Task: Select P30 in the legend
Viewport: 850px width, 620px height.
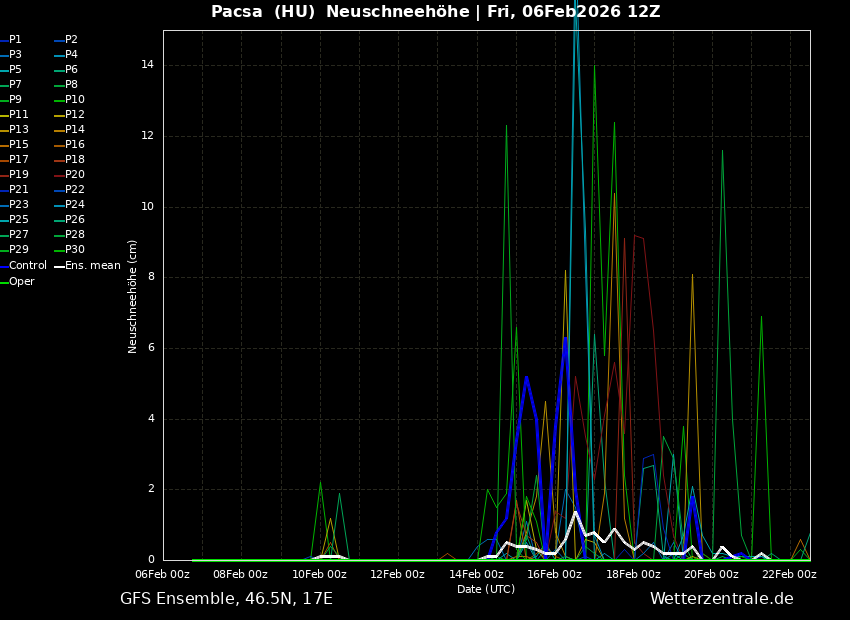Action: click(75, 250)
